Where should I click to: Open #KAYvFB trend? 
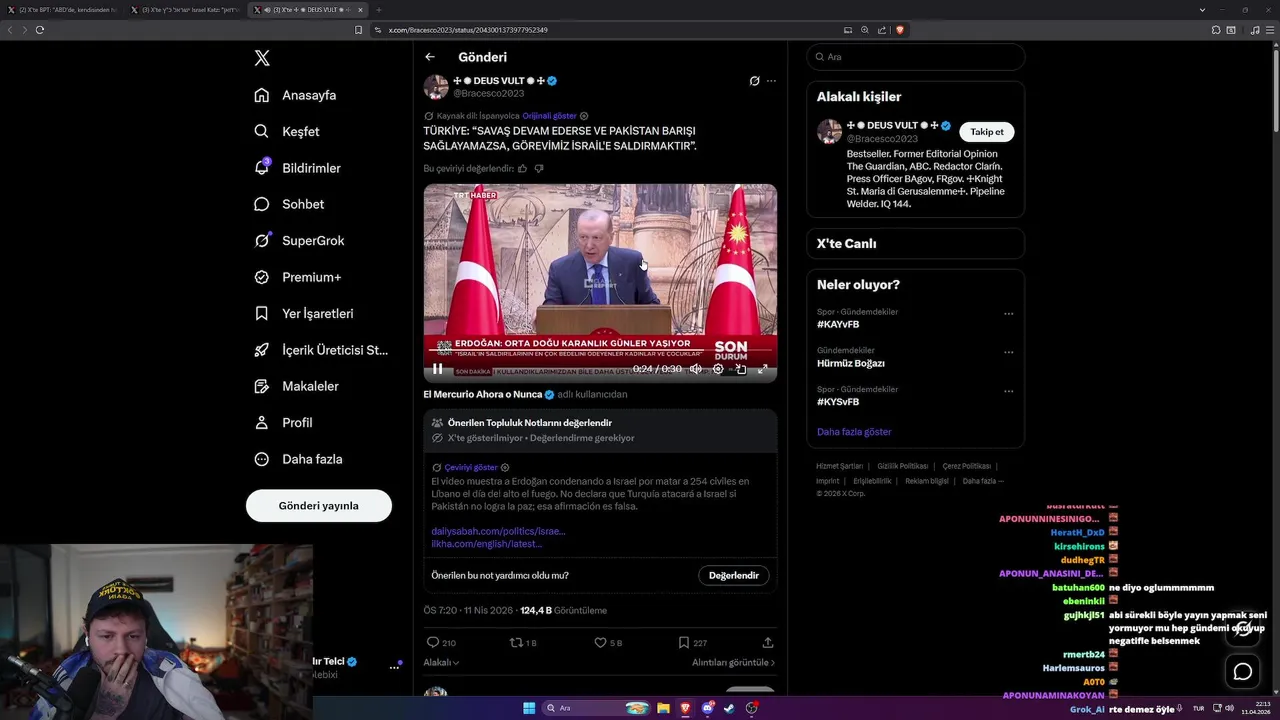(x=838, y=324)
